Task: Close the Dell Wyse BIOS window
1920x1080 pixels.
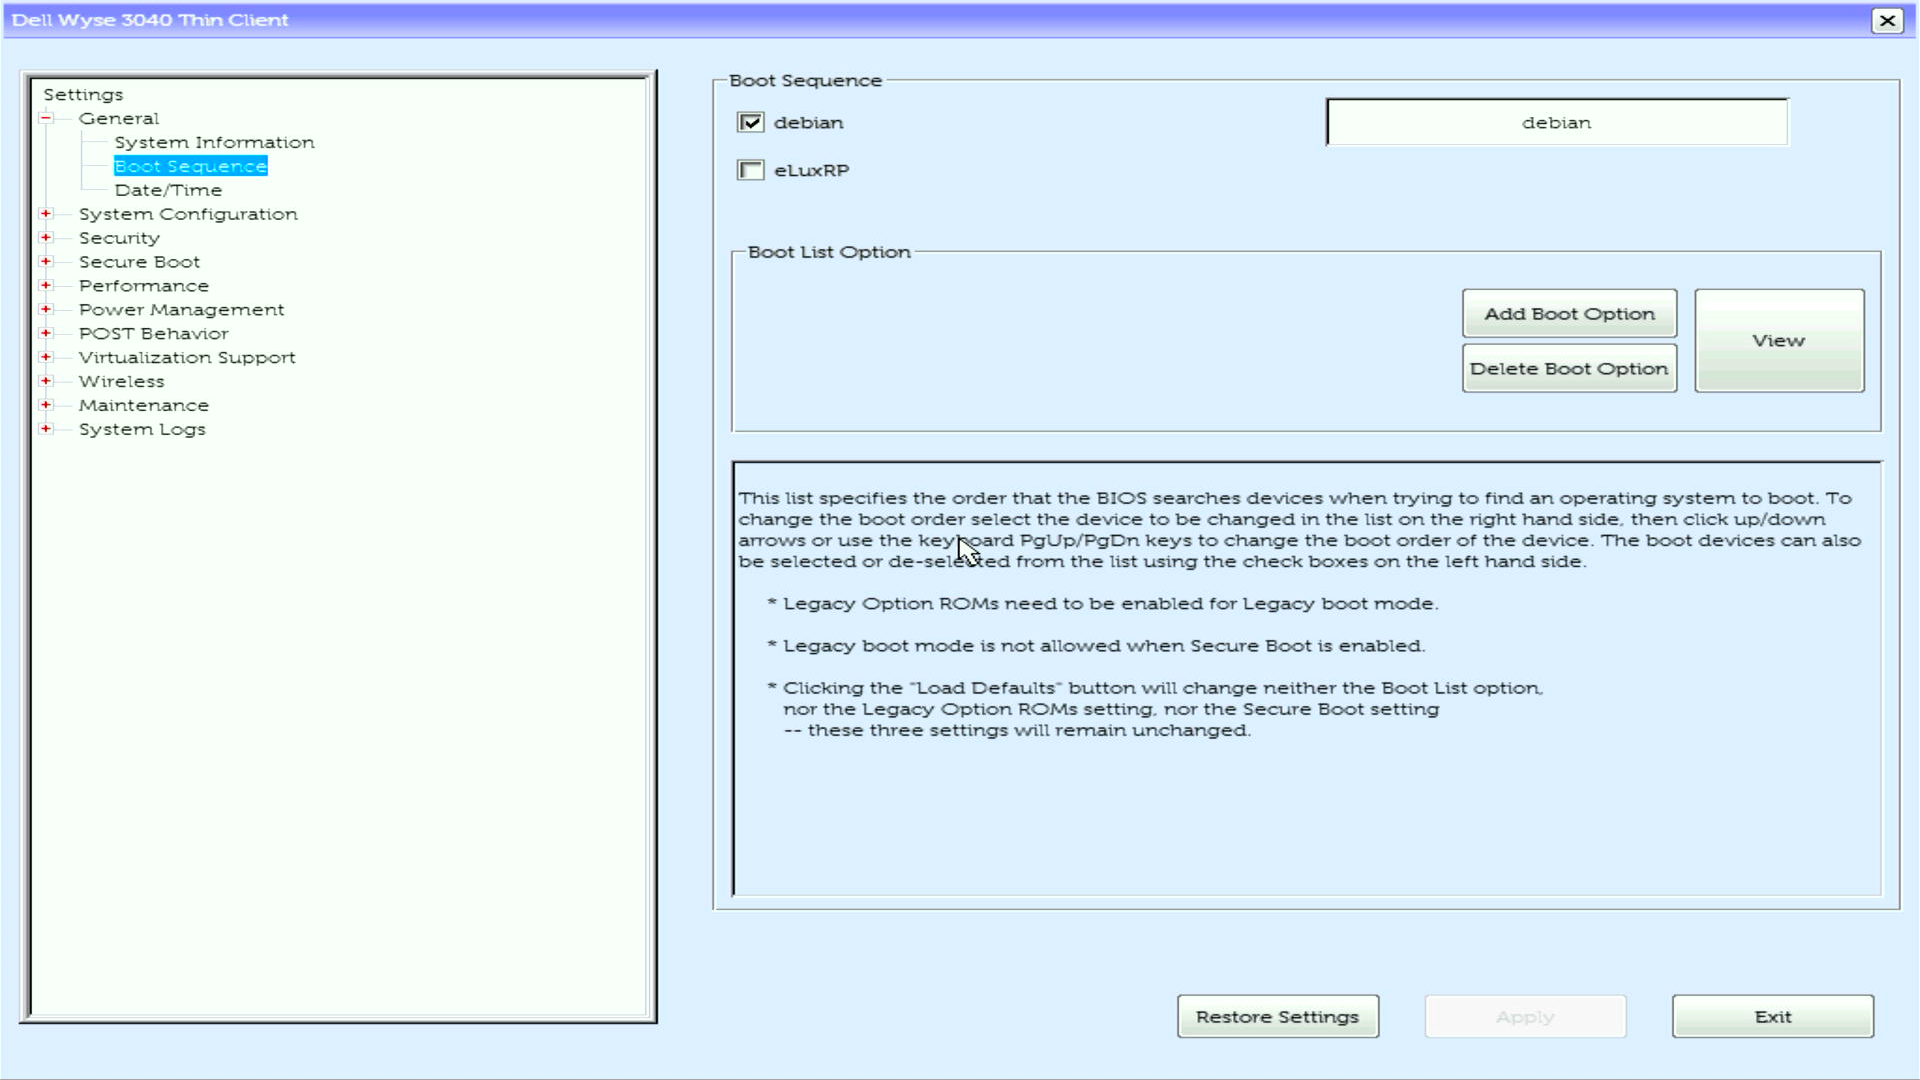Action: click(1887, 20)
